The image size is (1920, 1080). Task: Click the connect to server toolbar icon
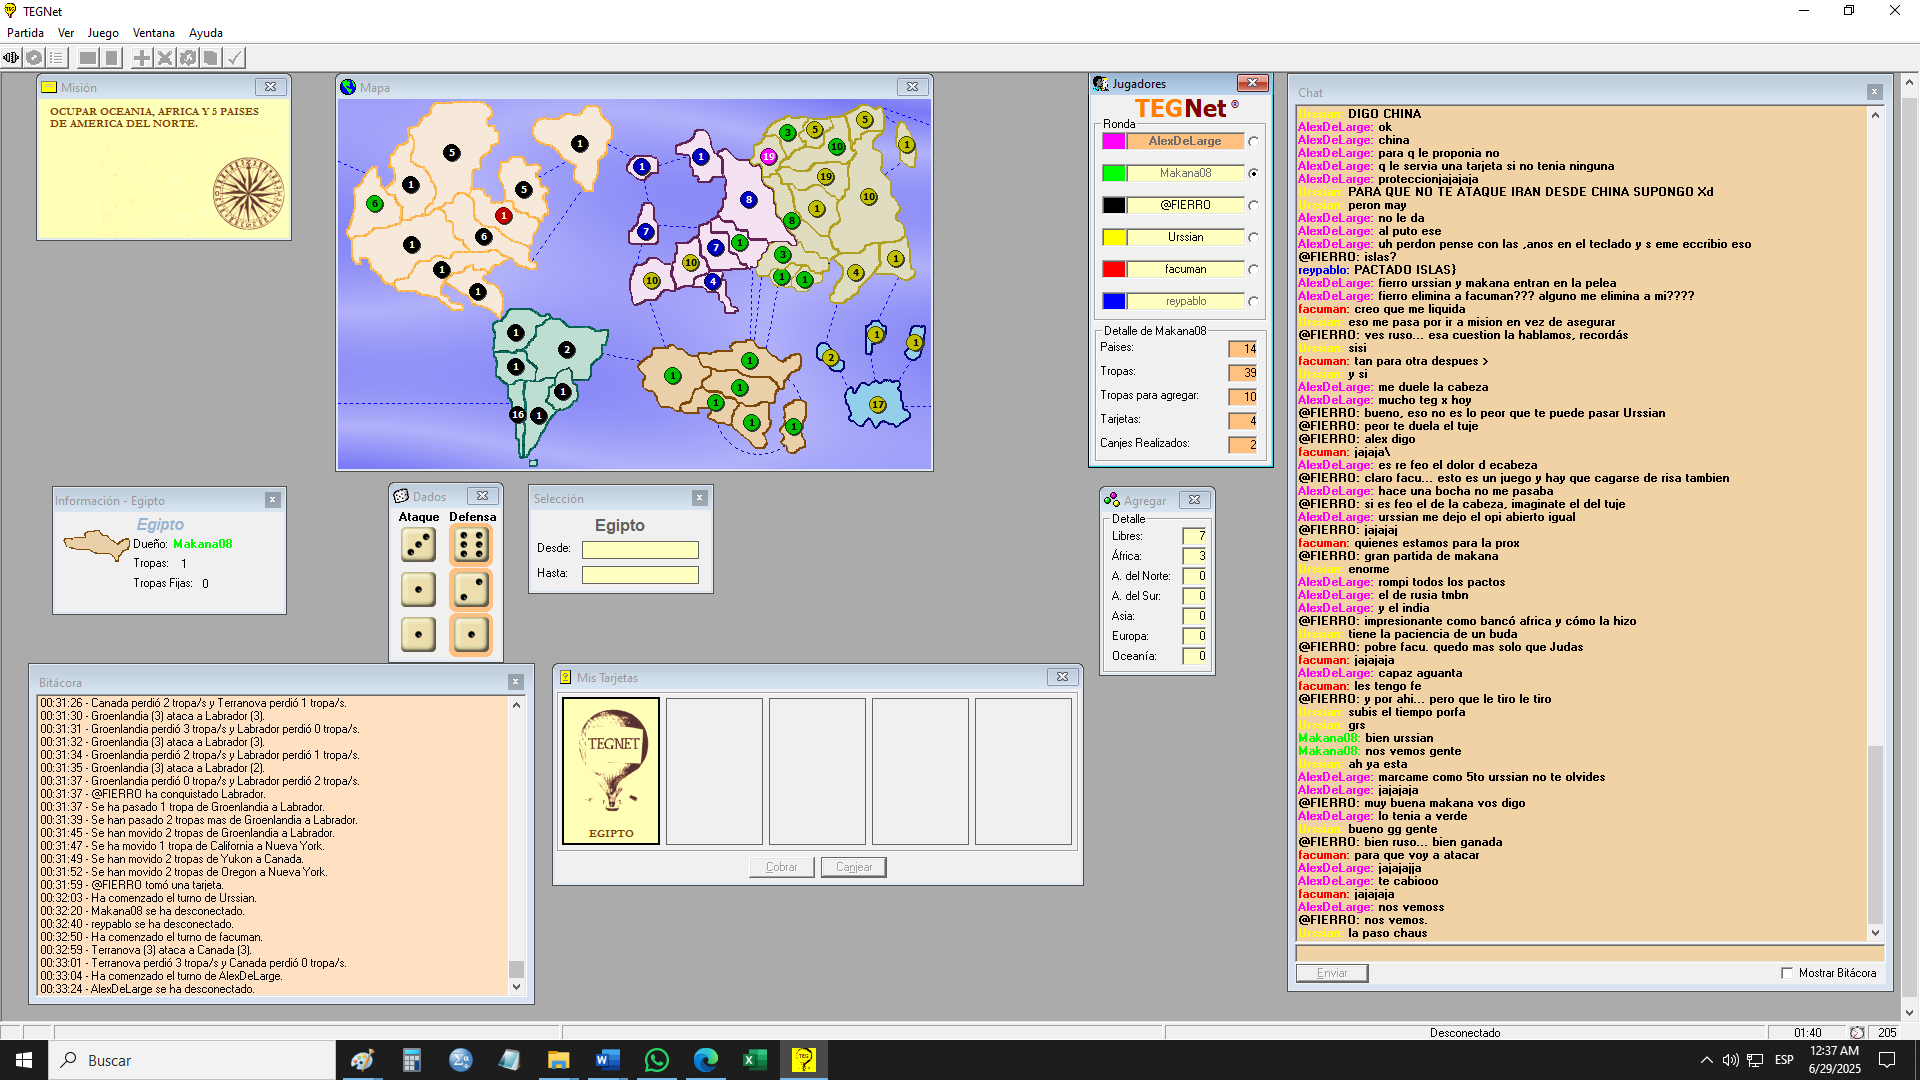[x=11, y=58]
